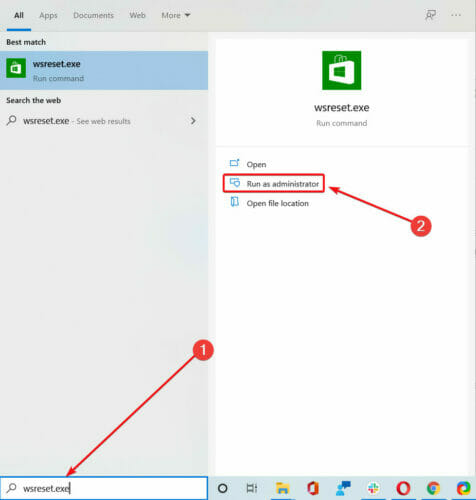This screenshot has height=500, width=476.
Task: Click the magnifier icon in search box
Action: (x=12, y=488)
